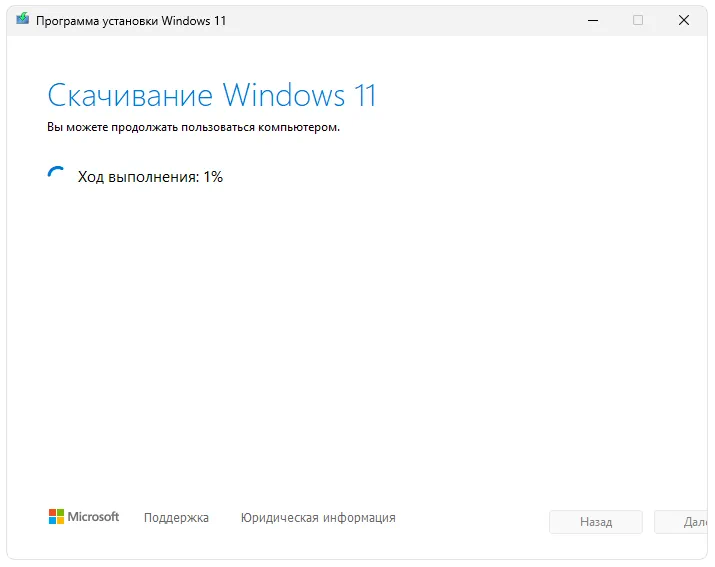Click the Скачивание Windows 11 heading
Viewport: 715px width, 567px height.
pyautogui.click(x=212, y=95)
